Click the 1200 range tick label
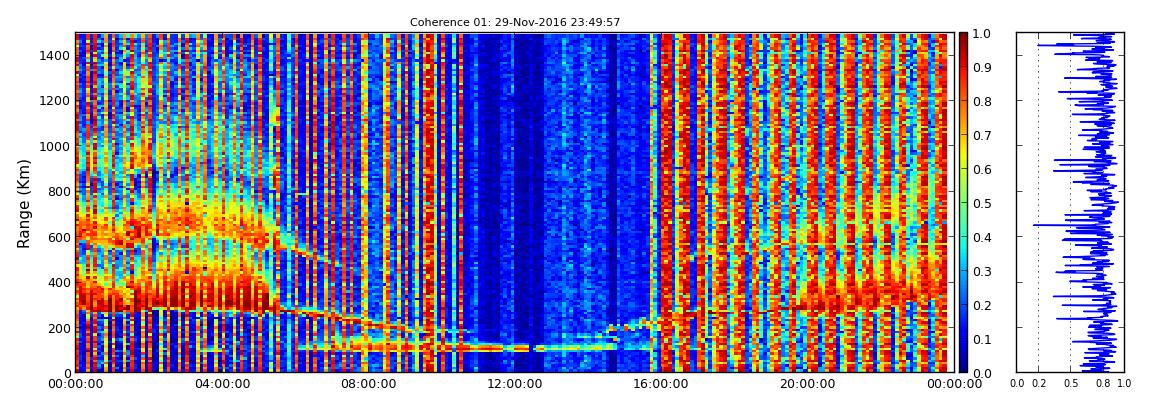Viewport: 1150px width, 407px height. 55,100
